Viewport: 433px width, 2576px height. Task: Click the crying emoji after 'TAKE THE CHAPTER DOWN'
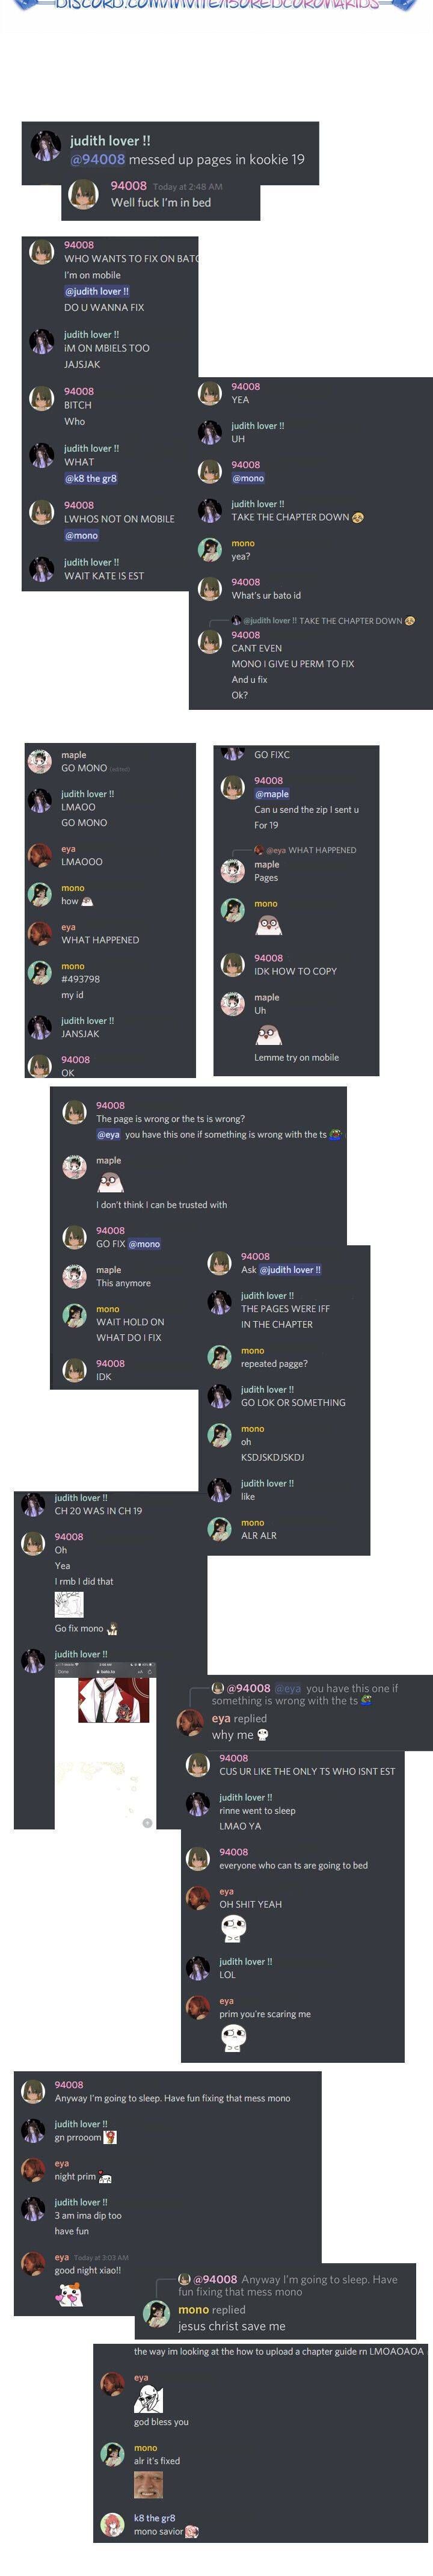358,517
